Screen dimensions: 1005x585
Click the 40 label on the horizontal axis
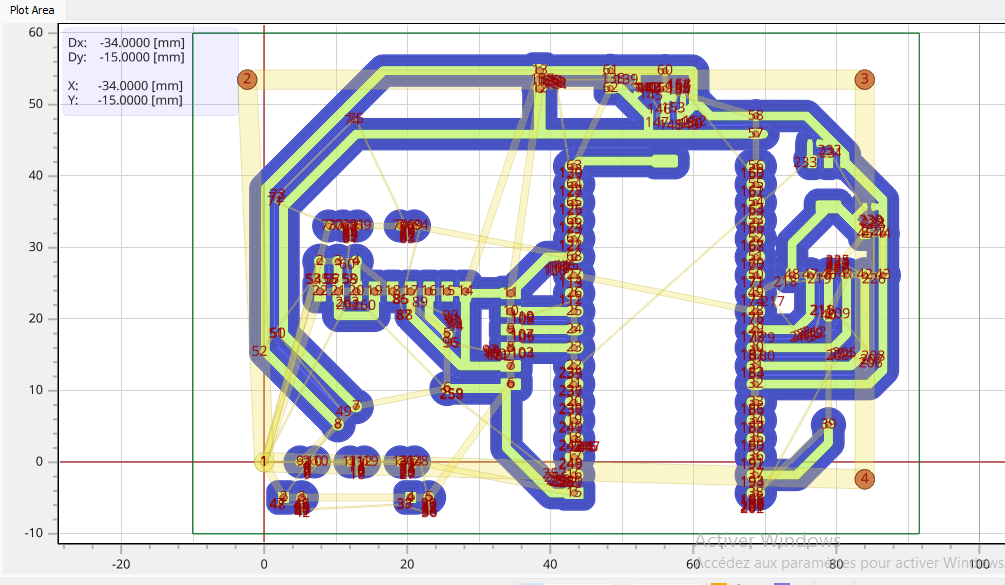coord(550,564)
